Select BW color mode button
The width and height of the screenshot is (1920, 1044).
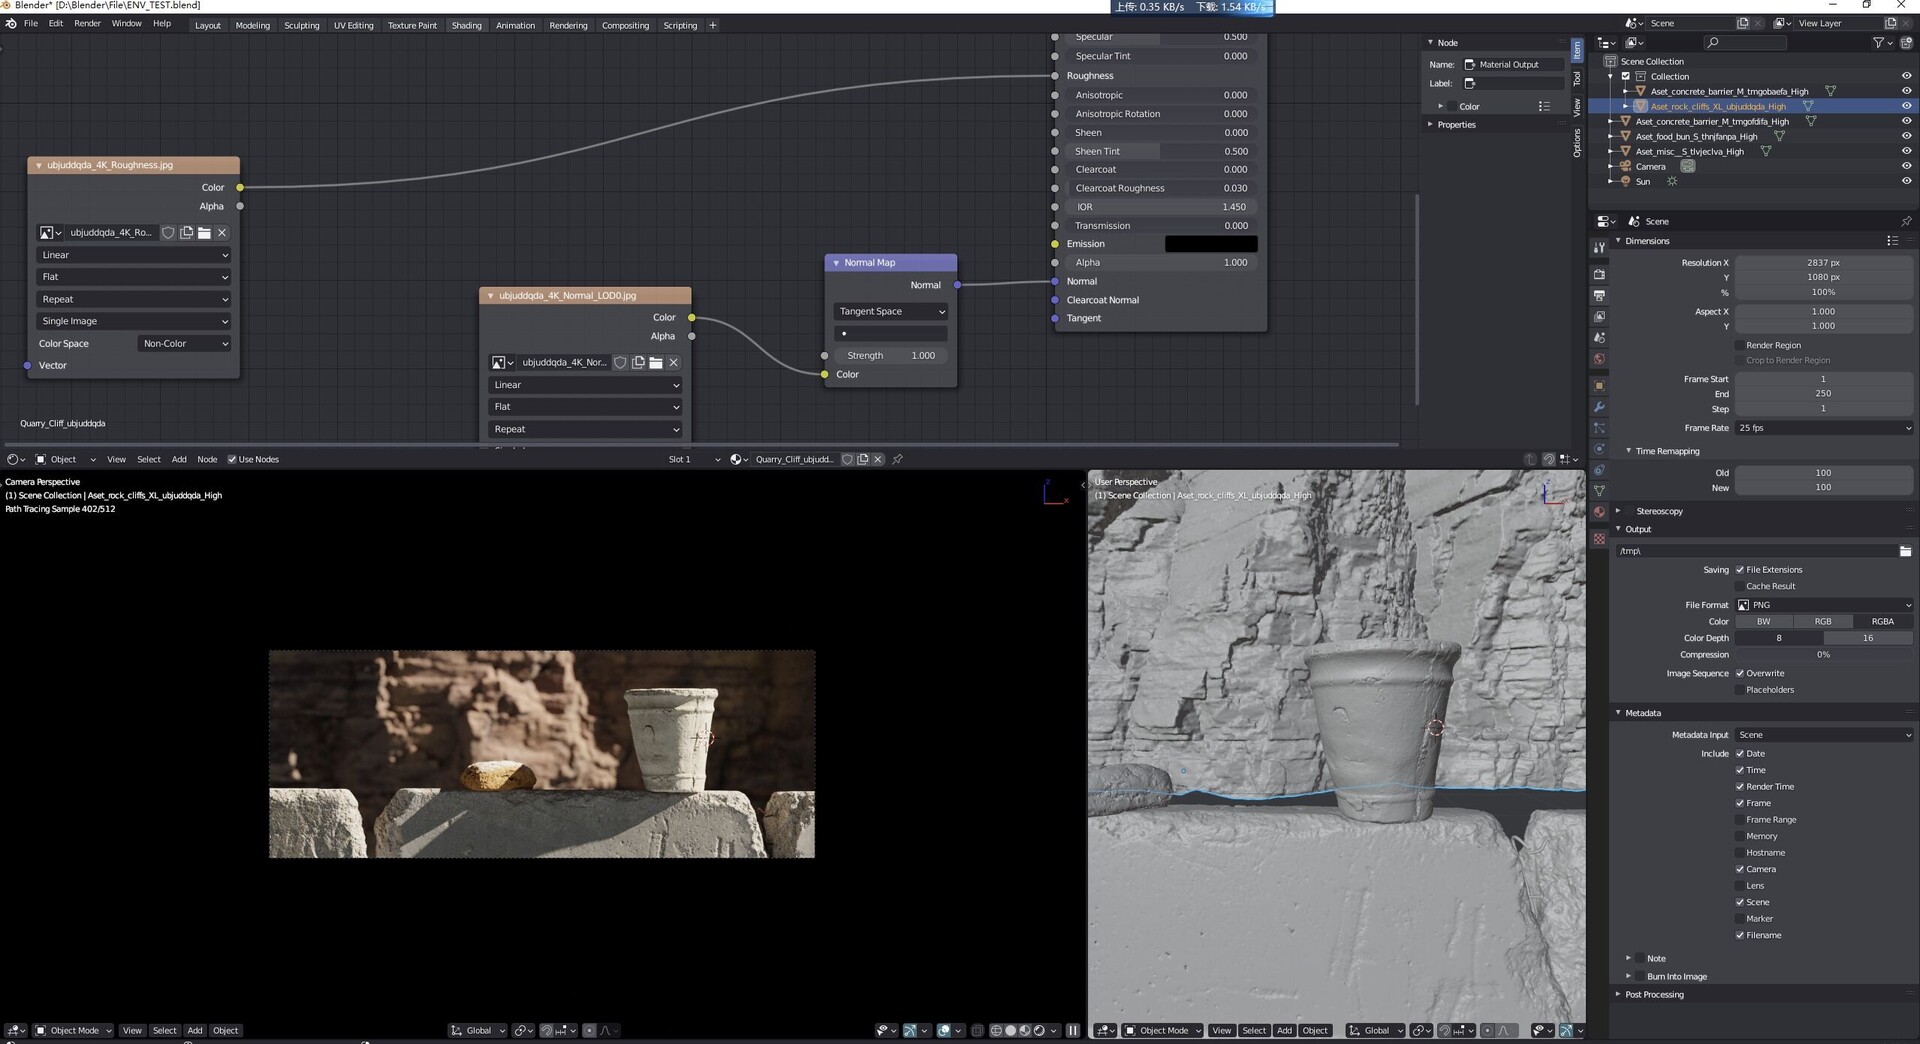click(x=1763, y=622)
